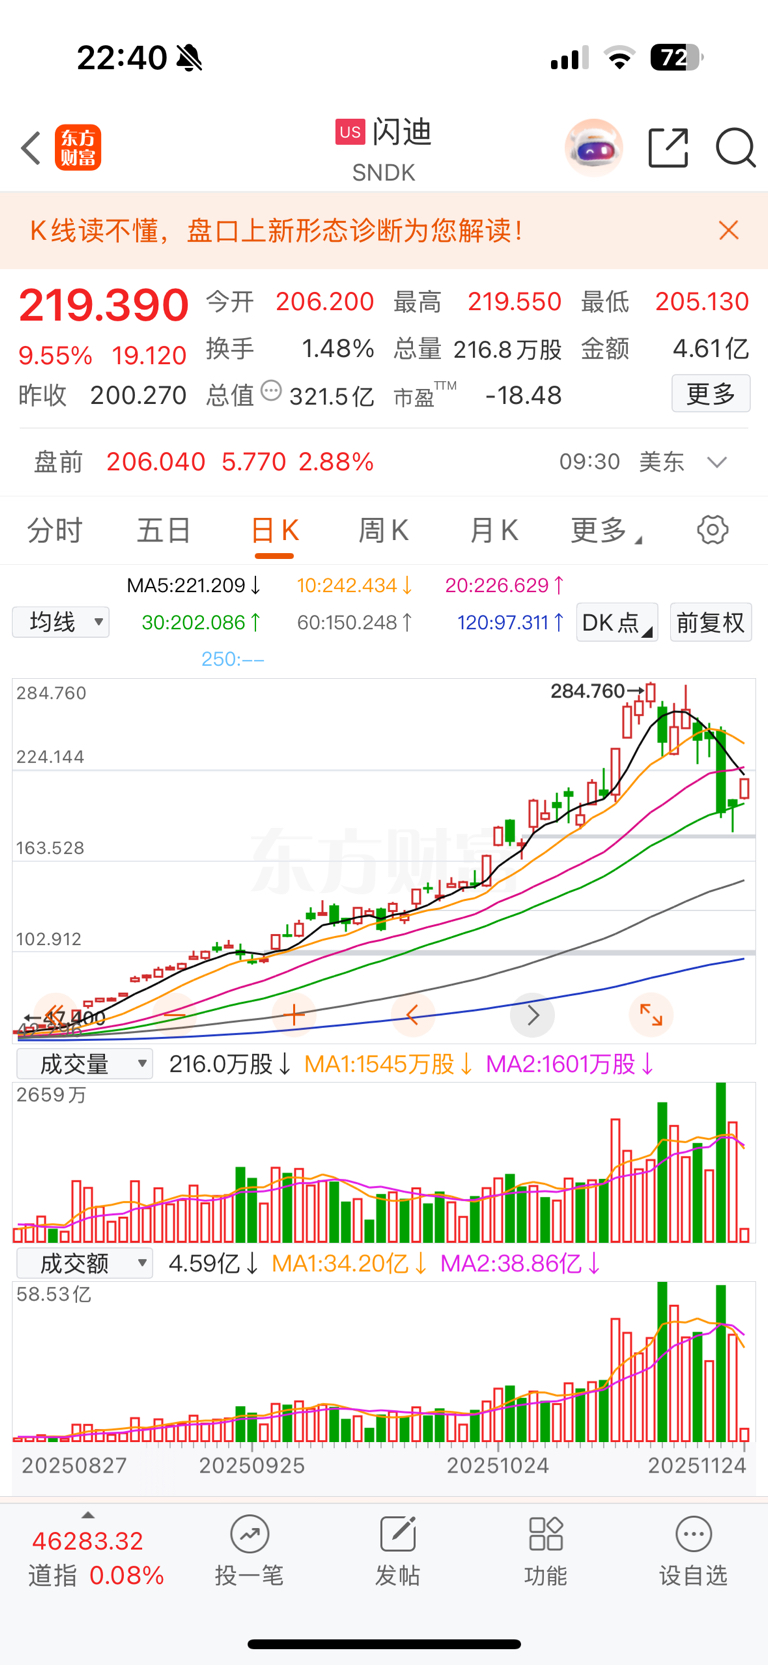Open the 成交量 indicator dropdown
The image size is (769, 1665).
click(85, 1064)
